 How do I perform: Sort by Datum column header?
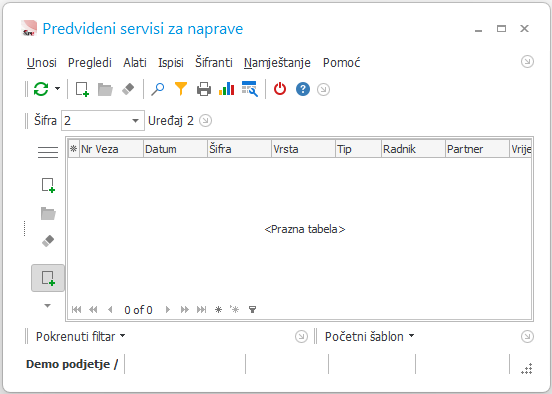pos(175,149)
